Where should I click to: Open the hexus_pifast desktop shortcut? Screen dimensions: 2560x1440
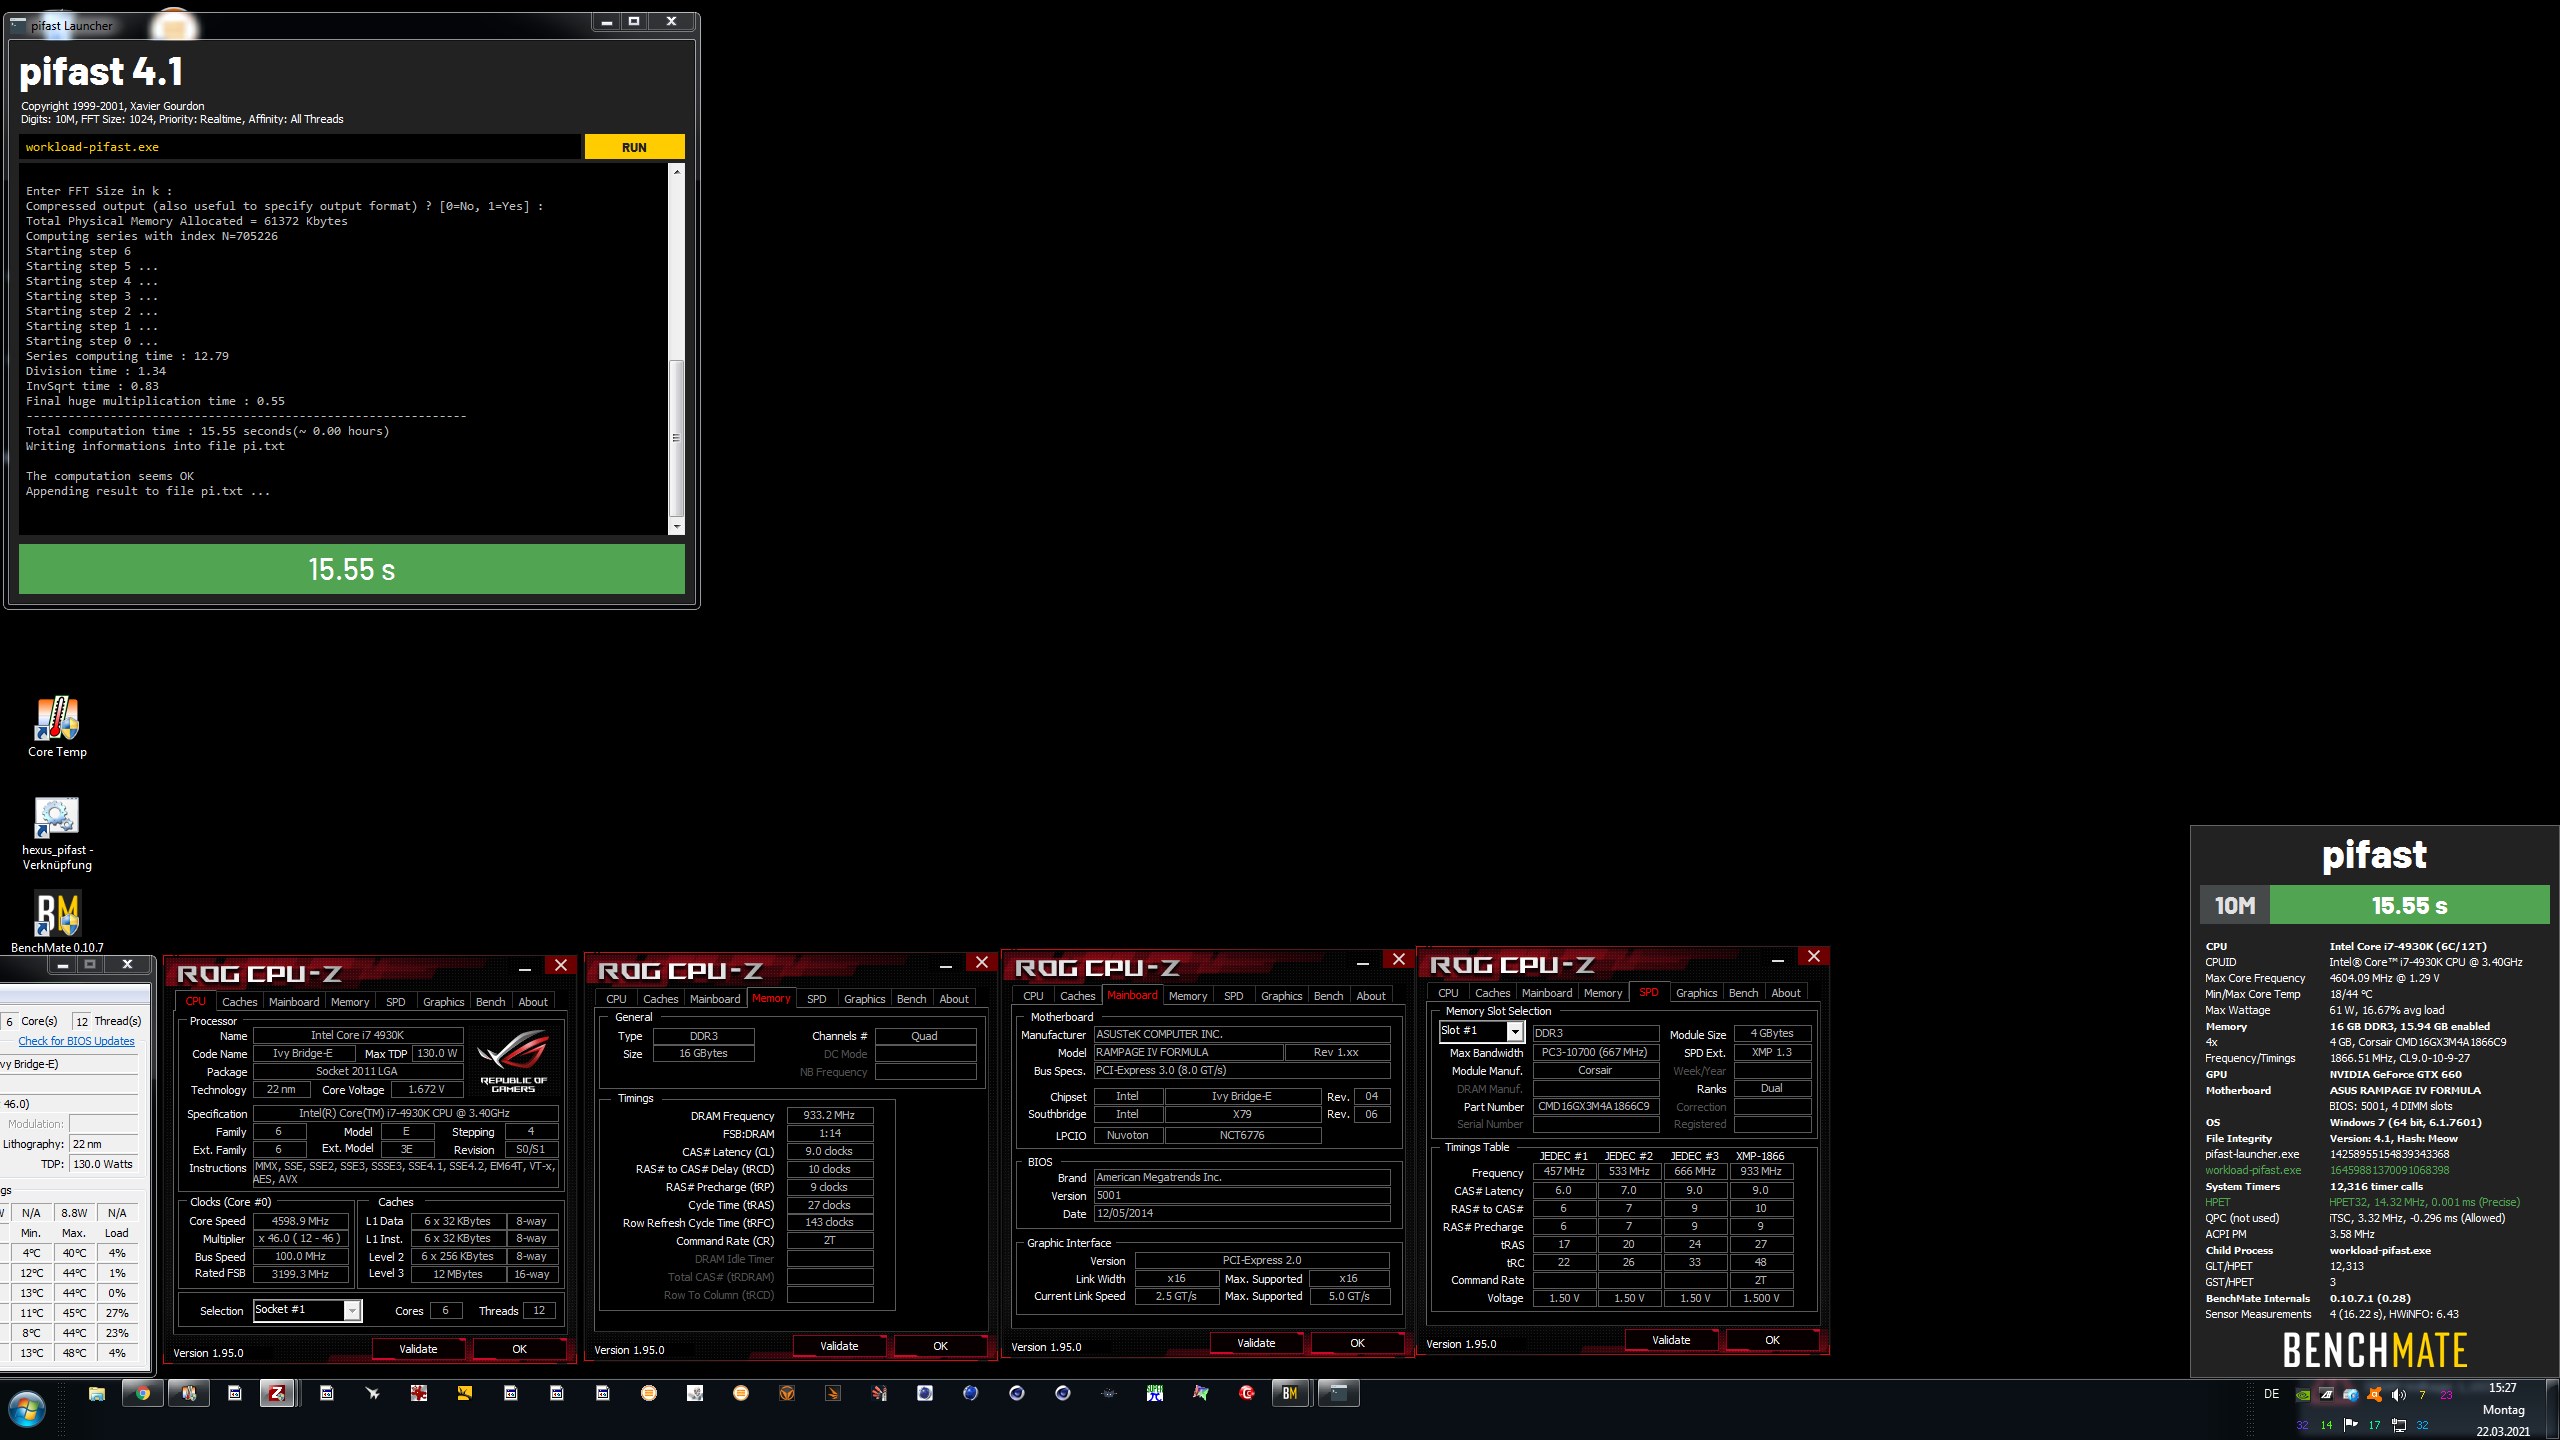tap(57, 834)
